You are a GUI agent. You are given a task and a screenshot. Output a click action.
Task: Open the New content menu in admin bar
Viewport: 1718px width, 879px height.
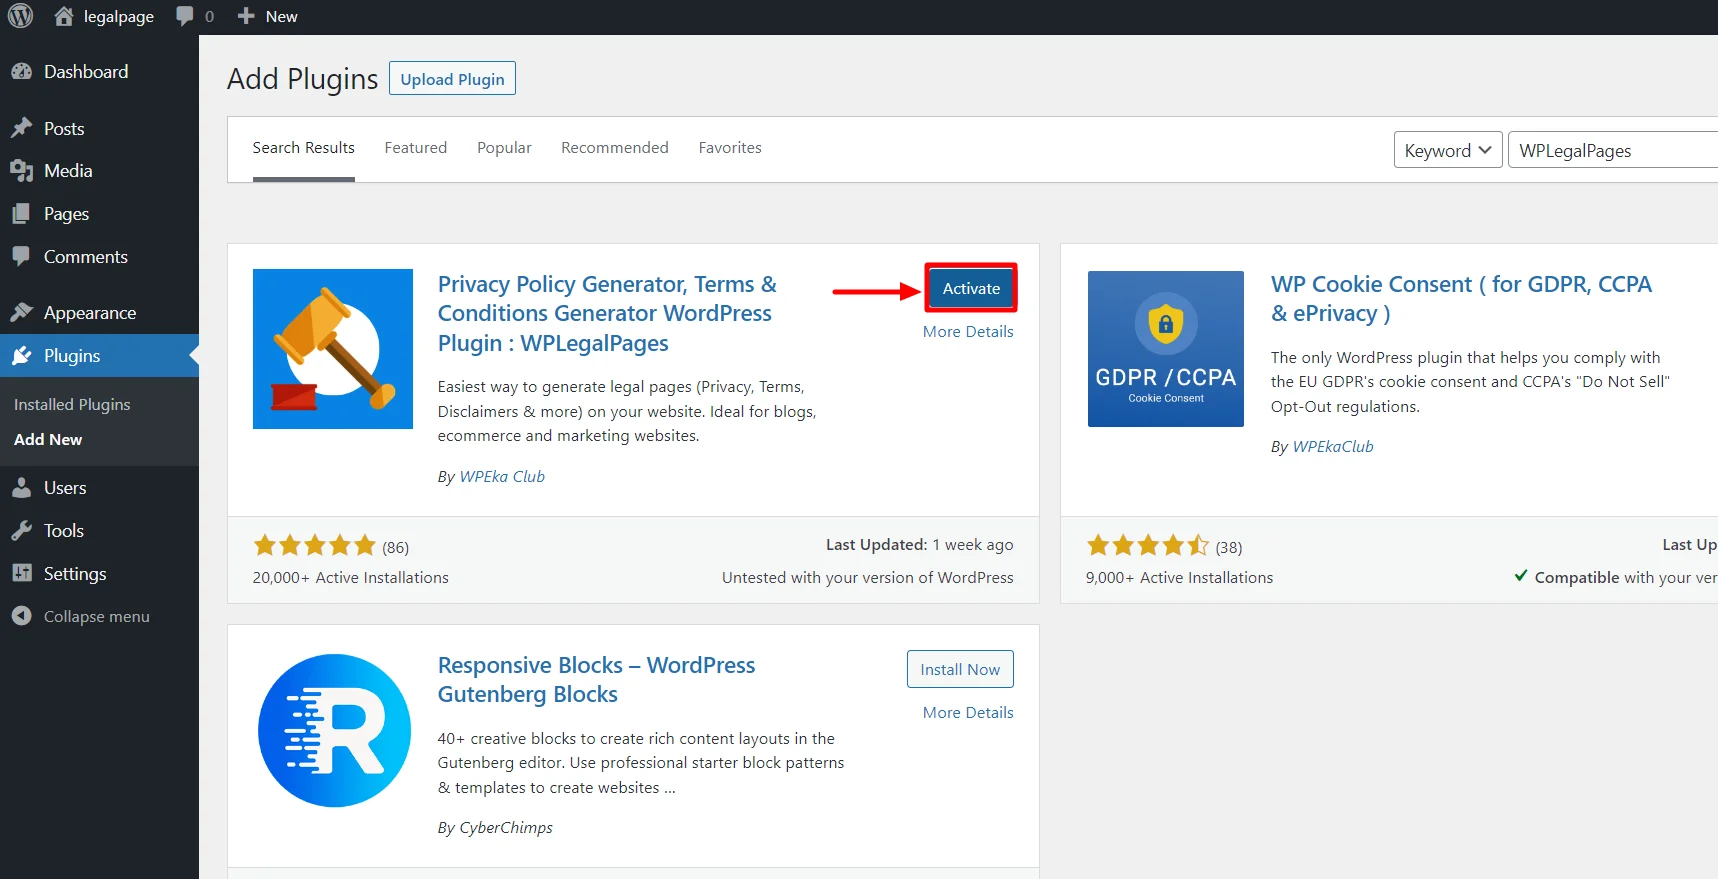click(x=268, y=16)
